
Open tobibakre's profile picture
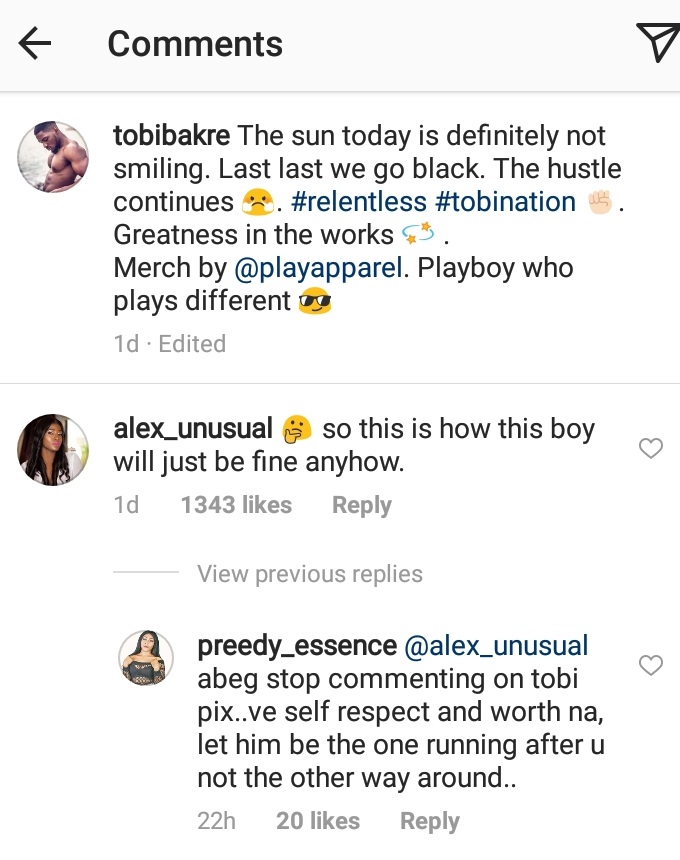55,153
